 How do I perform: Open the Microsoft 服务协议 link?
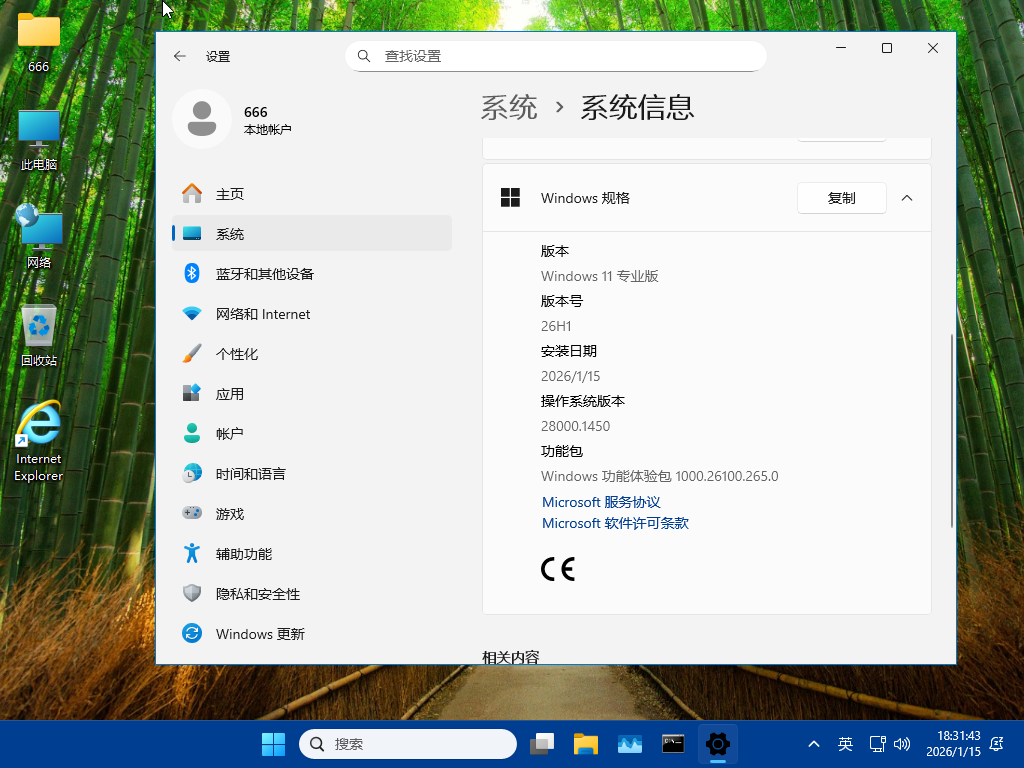pos(601,502)
